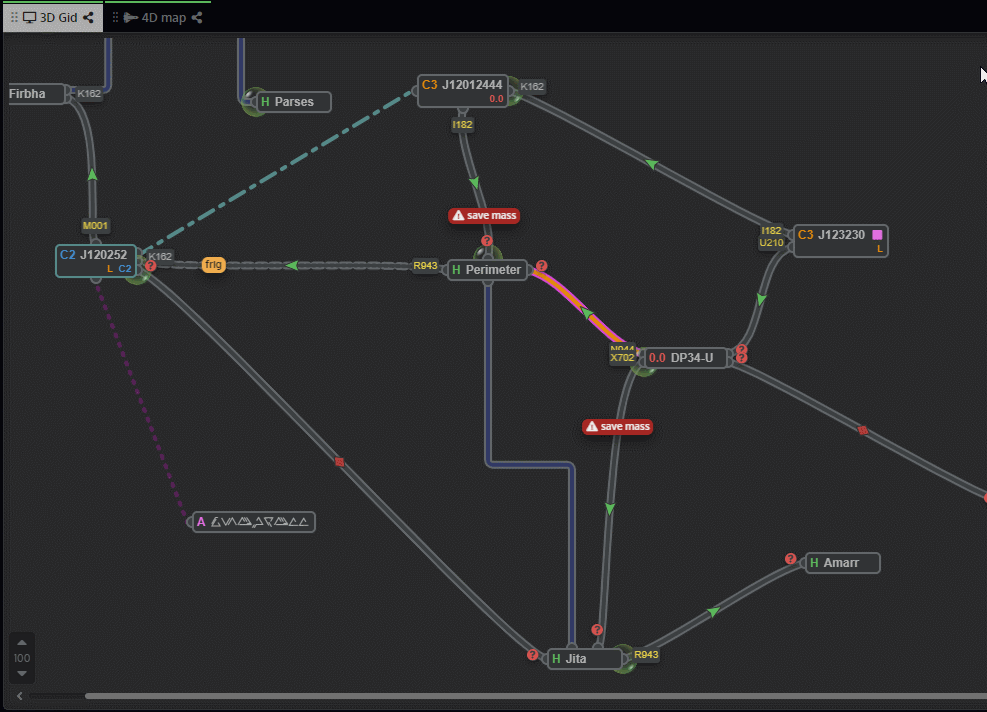The height and width of the screenshot is (712, 987).
Task: Click the zoom value 100
Action: coord(22,658)
